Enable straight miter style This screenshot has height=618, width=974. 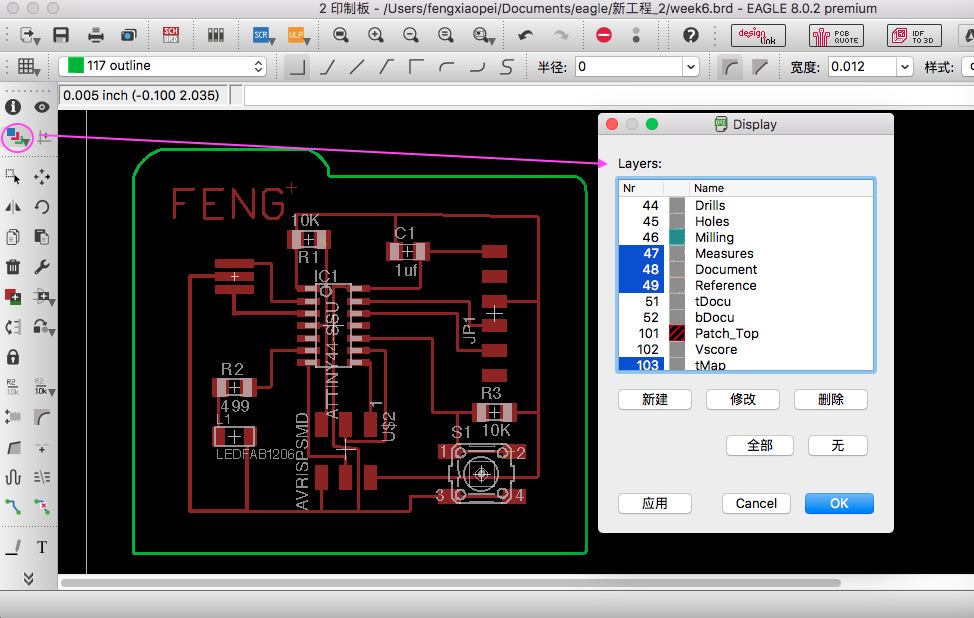coord(760,66)
